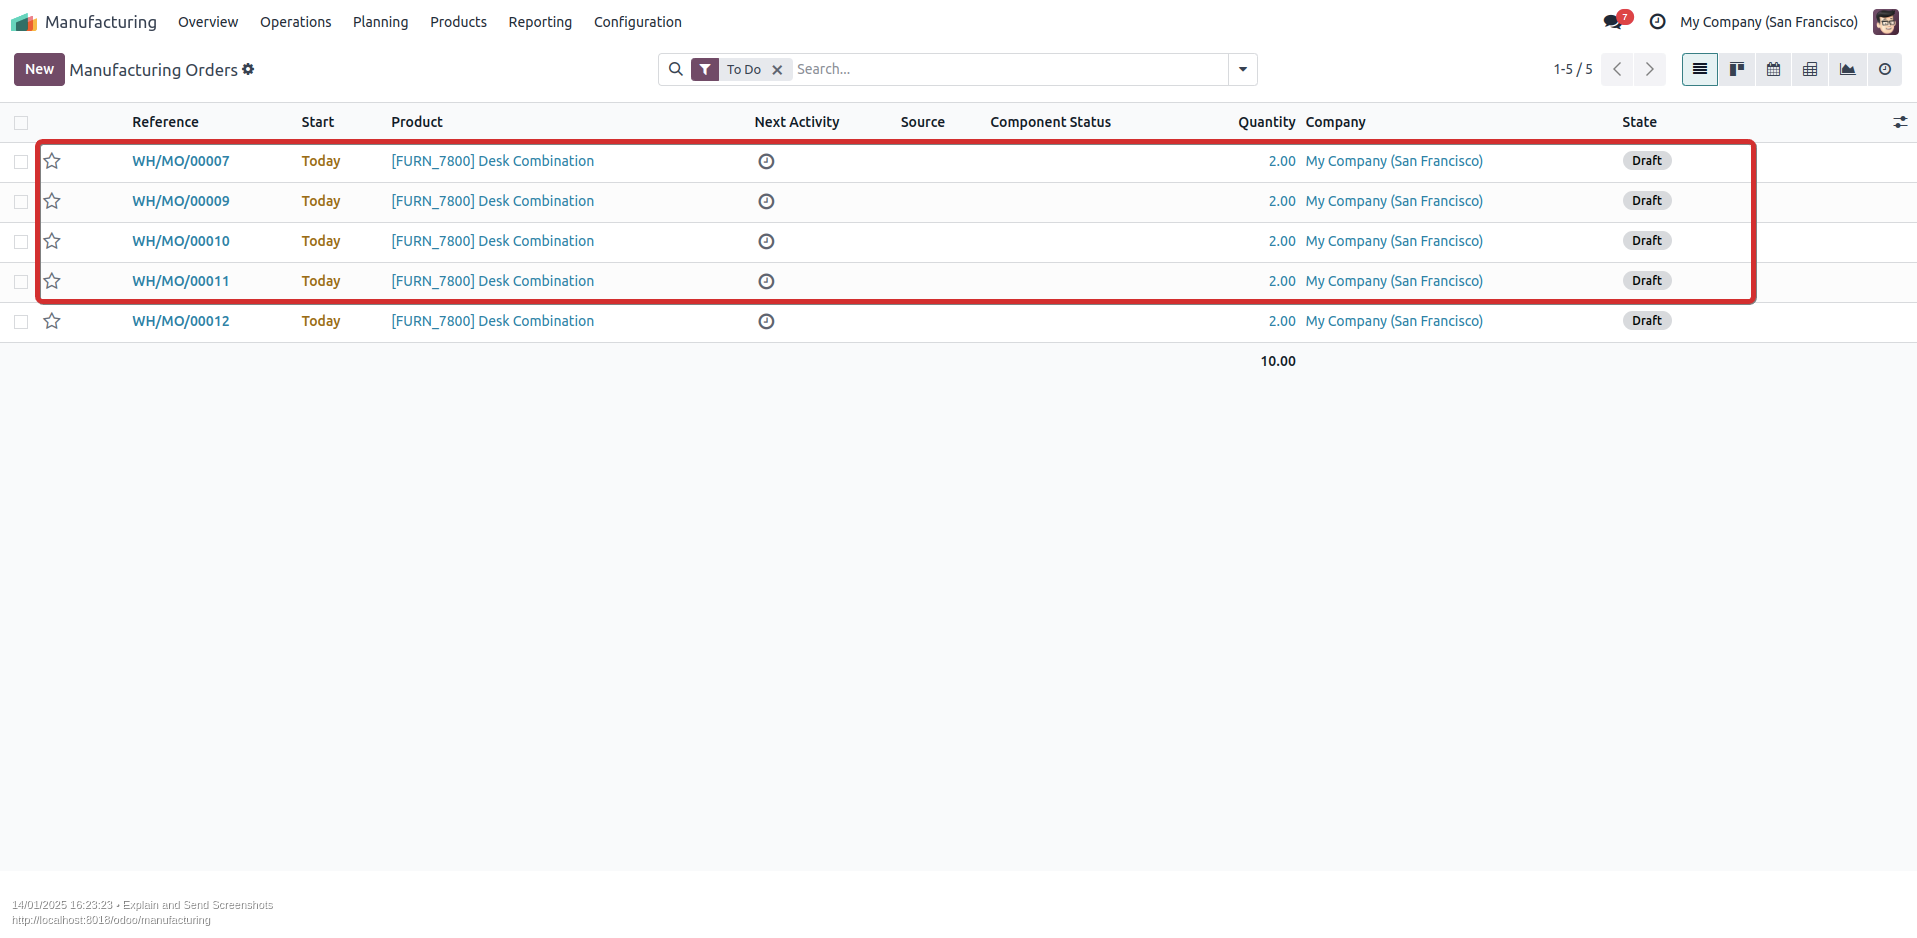
Task: Click Today start cell in WH/MO/00007 row
Action: tap(321, 161)
